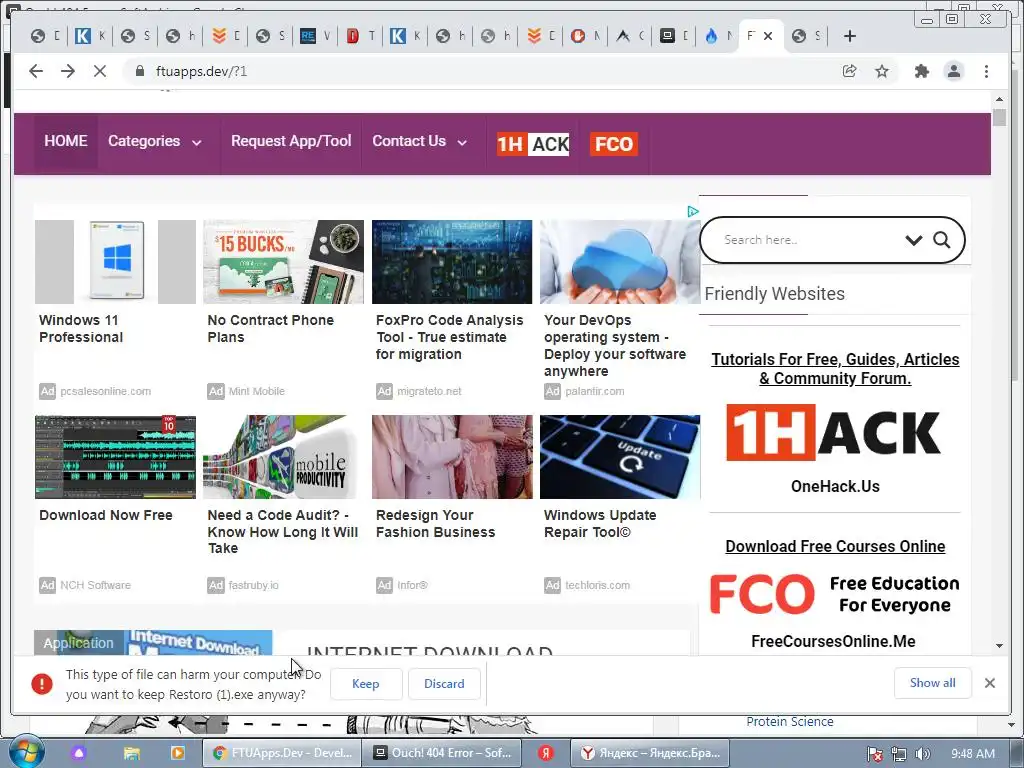The width and height of the screenshot is (1024, 768).
Task: Expand the Contact Us dropdown menu
Action: pyautogui.click(x=419, y=141)
